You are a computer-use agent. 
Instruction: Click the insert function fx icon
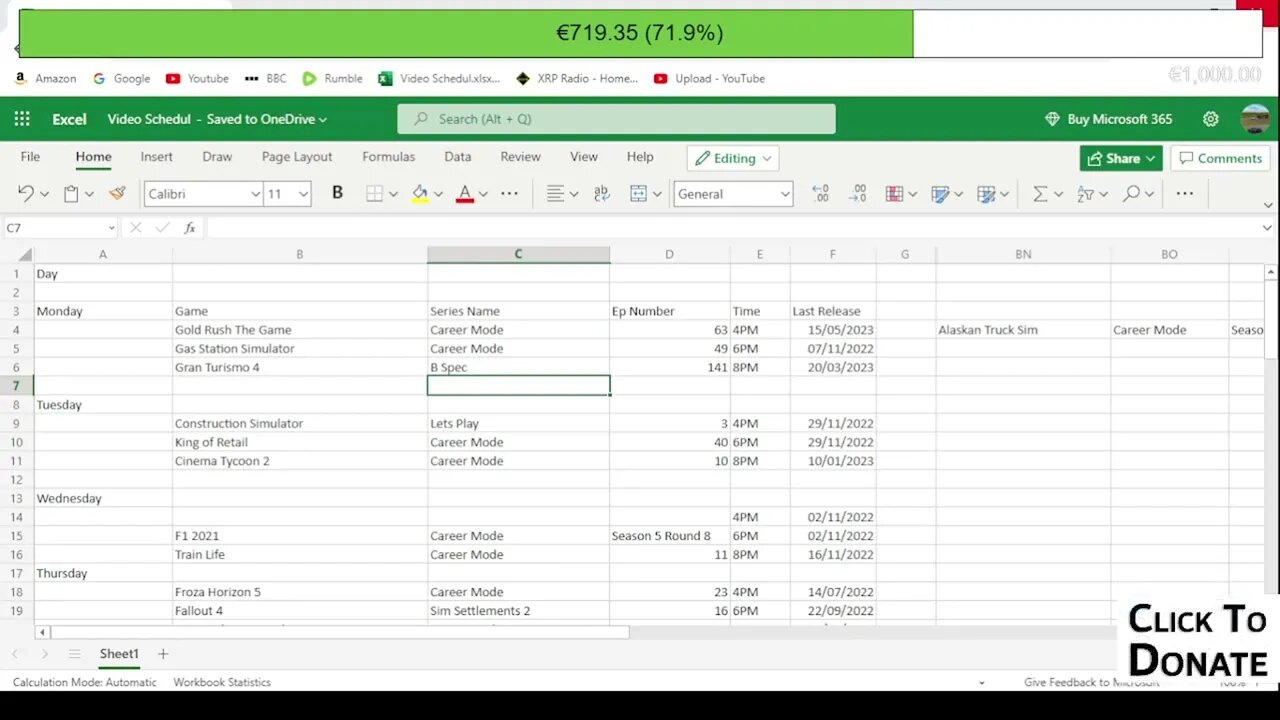tap(190, 228)
